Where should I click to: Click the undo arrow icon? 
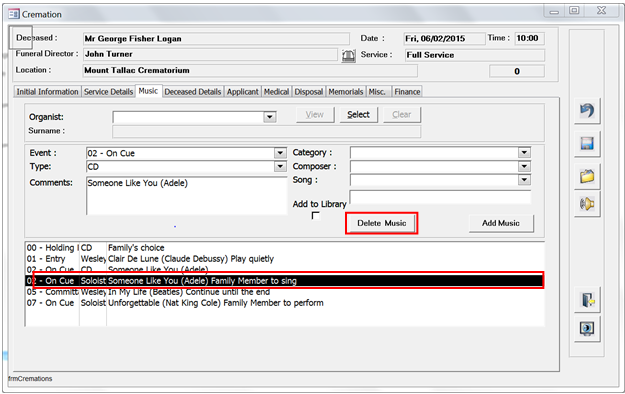click(x=587, y=110)
